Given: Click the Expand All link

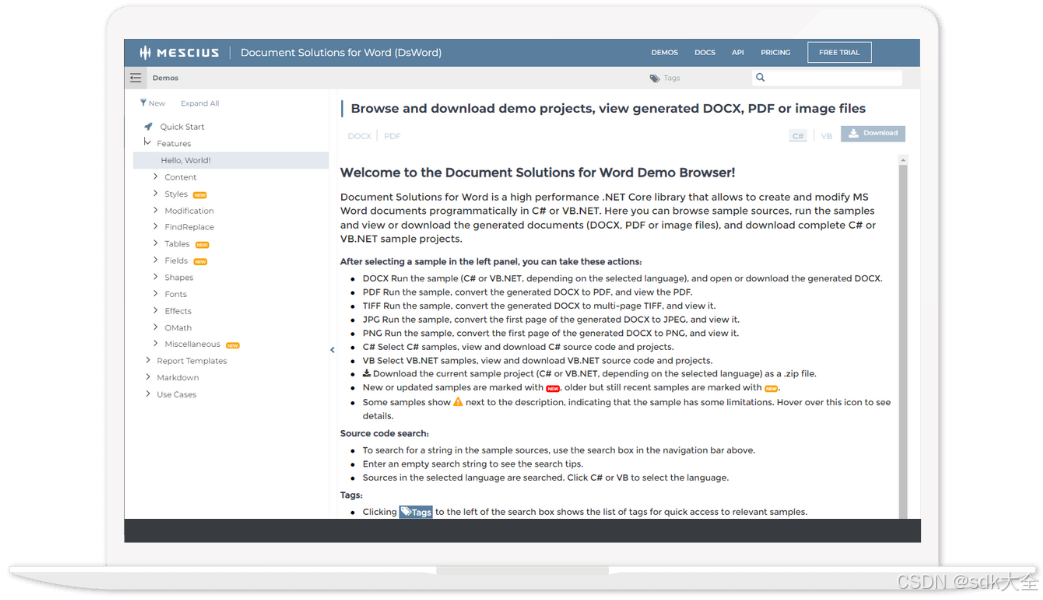Looking at the screenshot, I should click(x=200, y=103).
